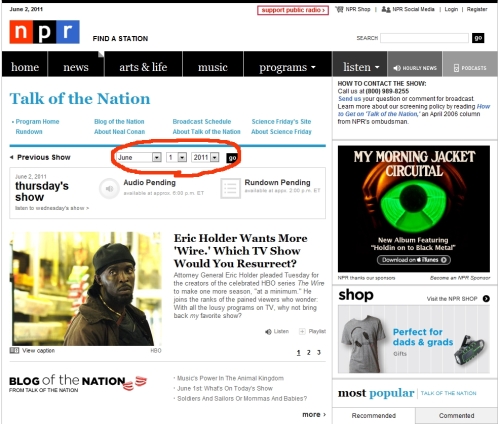500x424 pixels.
Task: Click the Podcasts device icon
Action: (x=456, y=68)
